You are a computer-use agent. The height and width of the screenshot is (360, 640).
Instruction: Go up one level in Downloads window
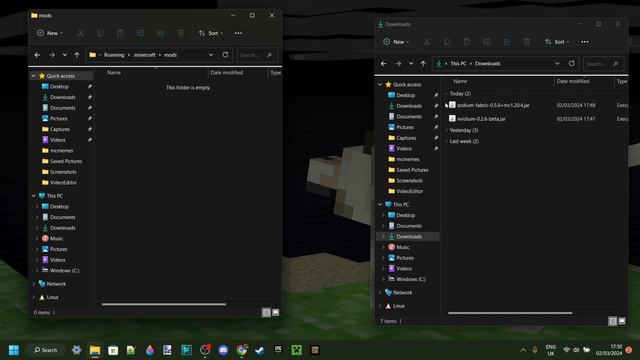[x=423, y=63]
